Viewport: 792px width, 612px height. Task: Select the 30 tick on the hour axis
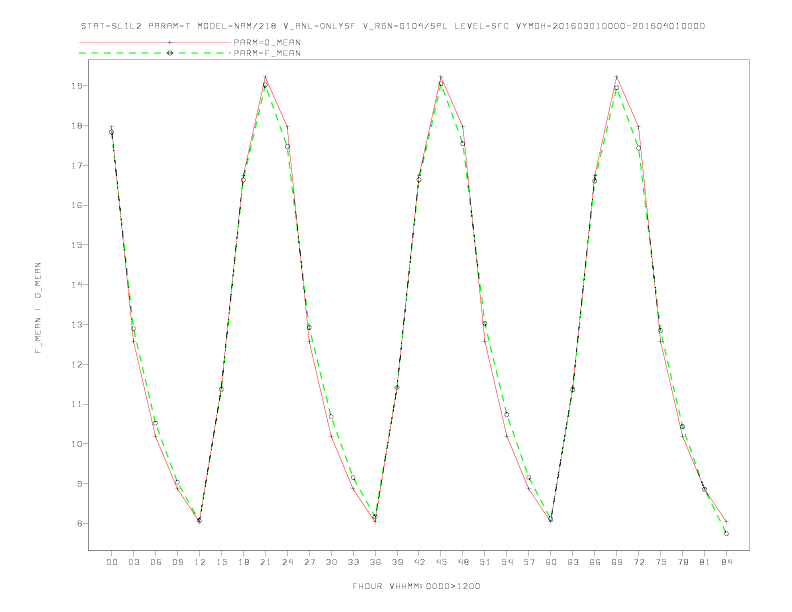click(331, 562)
